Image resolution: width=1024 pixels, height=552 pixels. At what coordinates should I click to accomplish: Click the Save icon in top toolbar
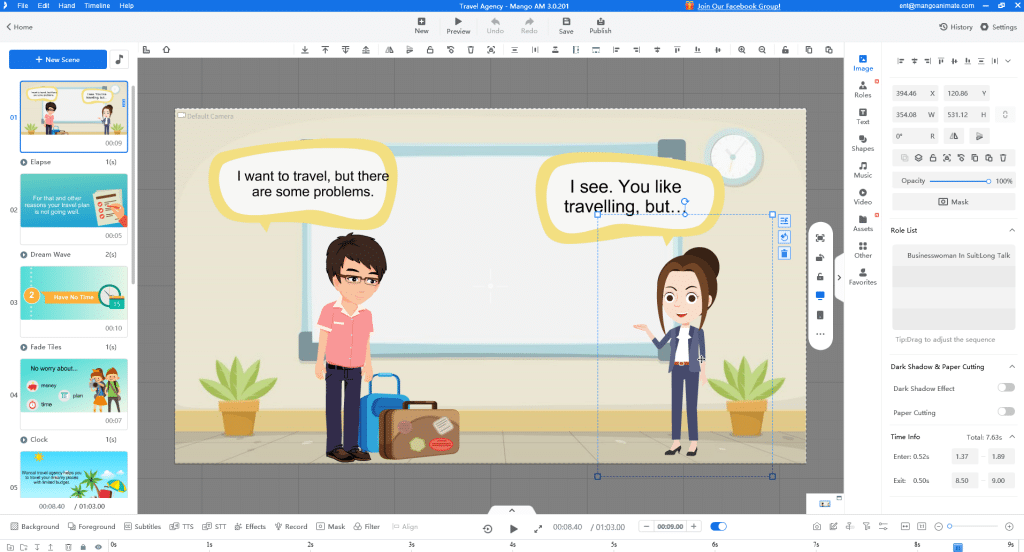(566, 21)
